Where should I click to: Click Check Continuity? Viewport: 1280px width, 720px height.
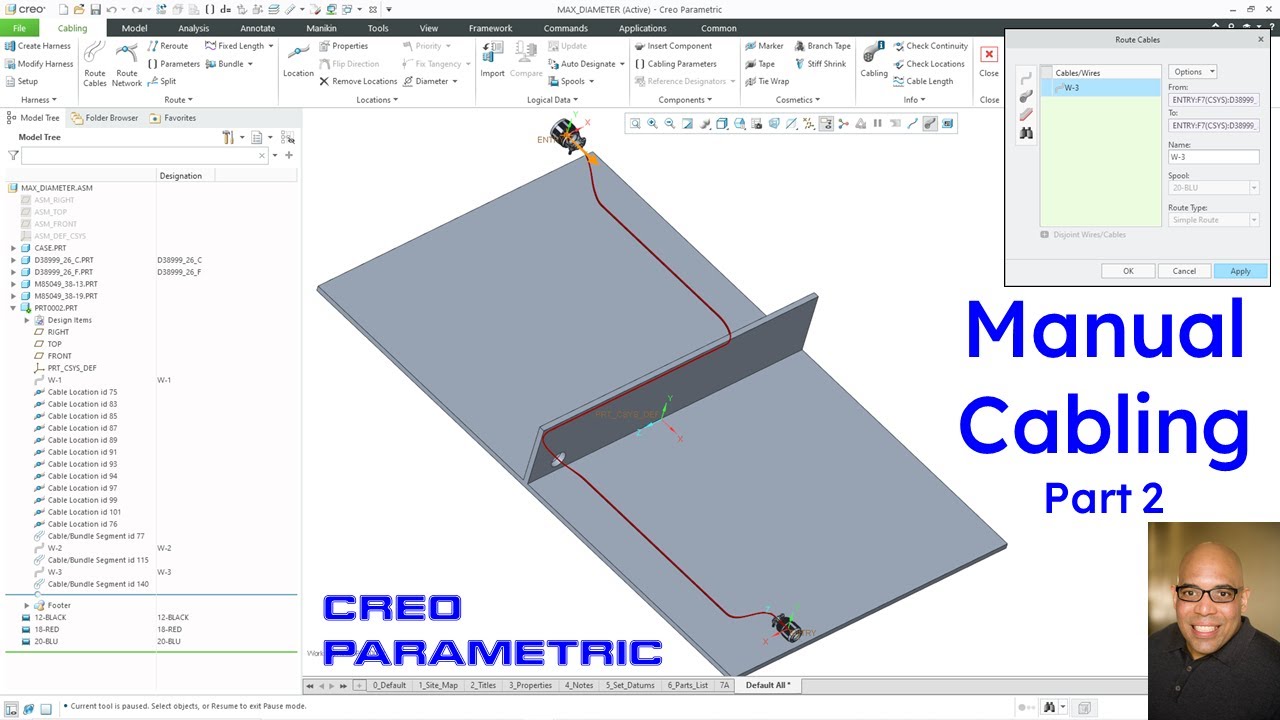[930, 46]
